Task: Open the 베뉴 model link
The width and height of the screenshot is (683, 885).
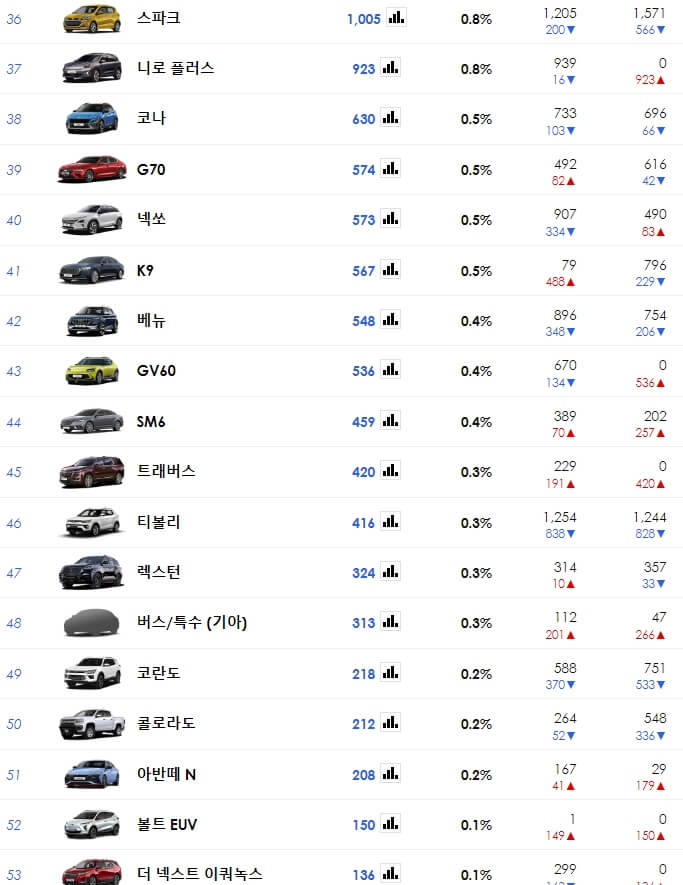Action: [151, 320]
